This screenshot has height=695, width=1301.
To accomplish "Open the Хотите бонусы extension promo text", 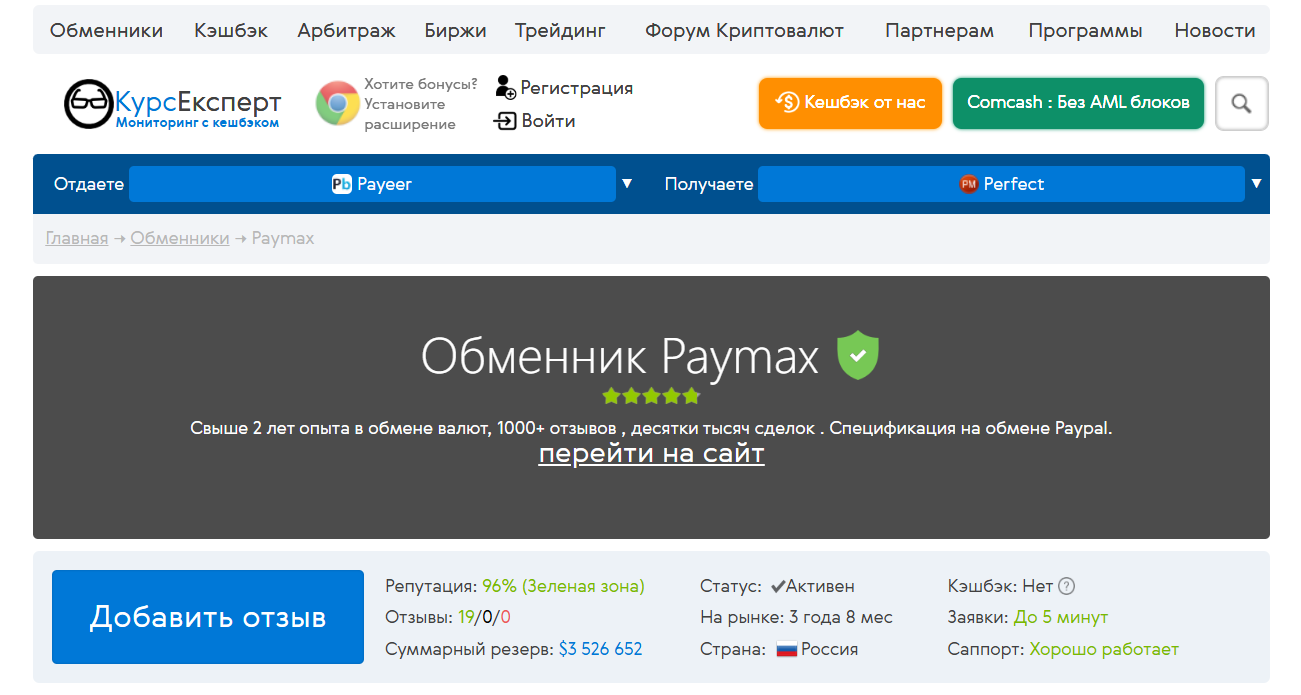I will 420,104.
